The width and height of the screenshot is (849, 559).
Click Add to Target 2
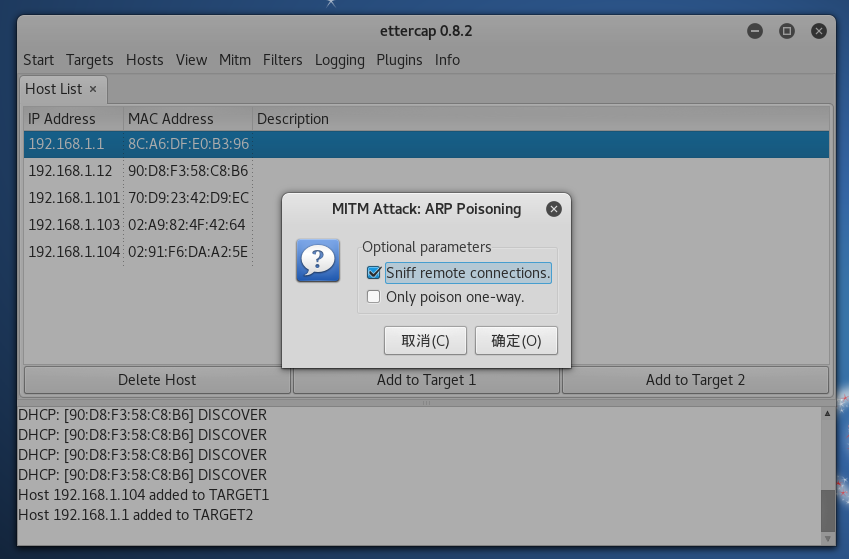point(695,380)
